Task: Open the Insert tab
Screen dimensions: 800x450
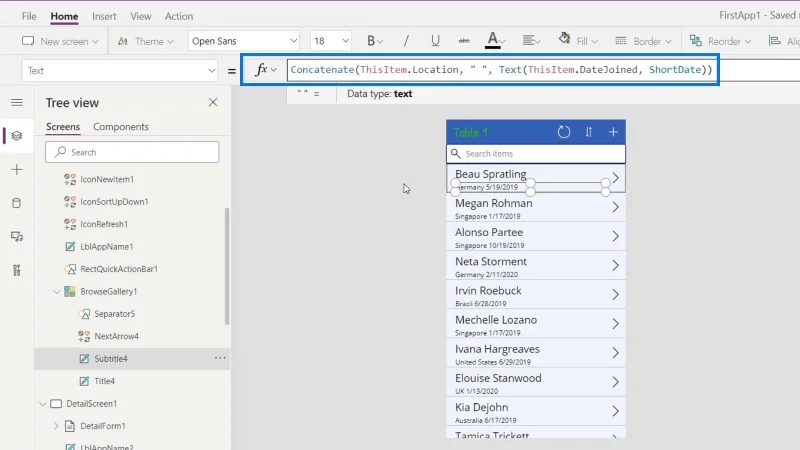Action: tap(104, 16)
